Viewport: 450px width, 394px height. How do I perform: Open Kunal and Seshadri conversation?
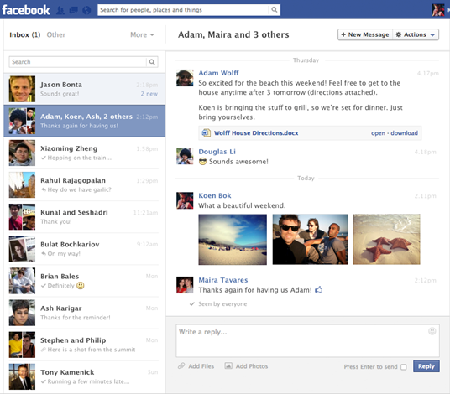84,217
